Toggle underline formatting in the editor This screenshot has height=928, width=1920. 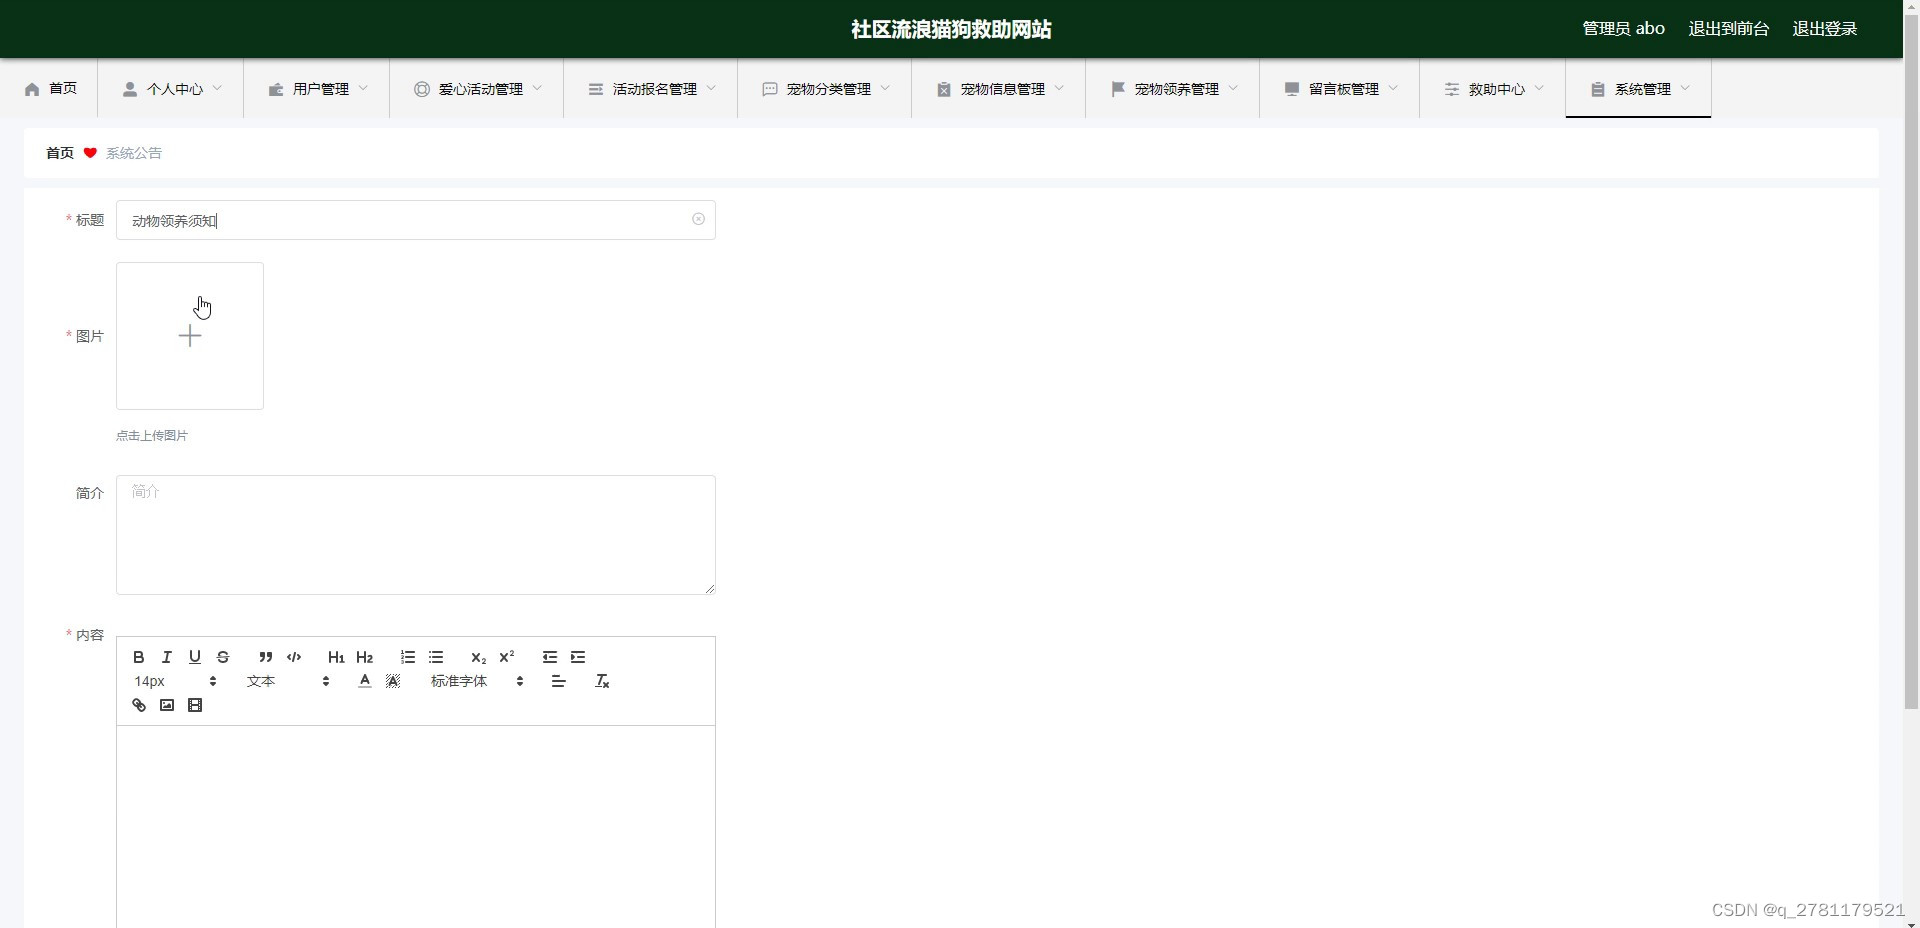(195, 657)
